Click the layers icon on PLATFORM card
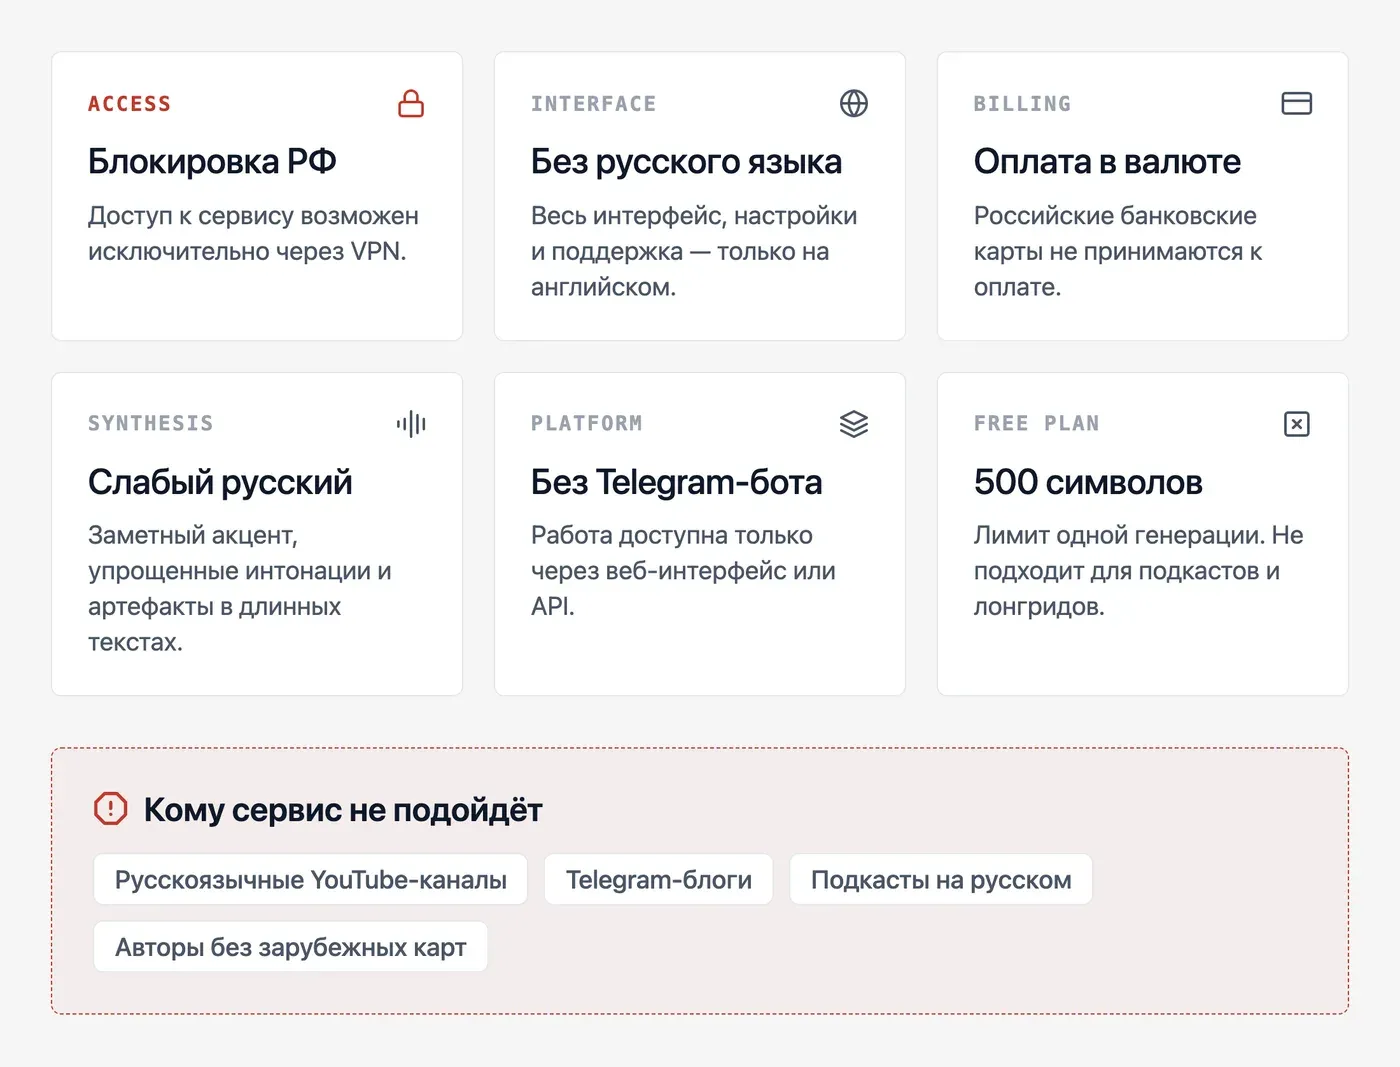This screenshot has width=1400, height=1067. (x=854, y=424)
